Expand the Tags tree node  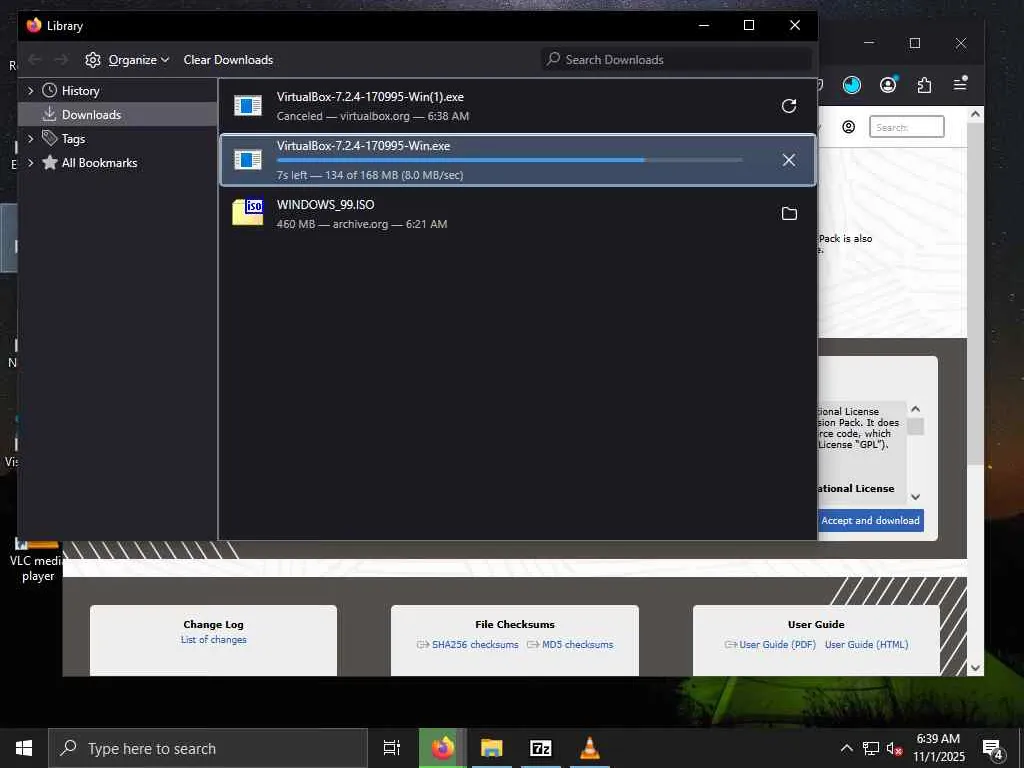point(30,138)
